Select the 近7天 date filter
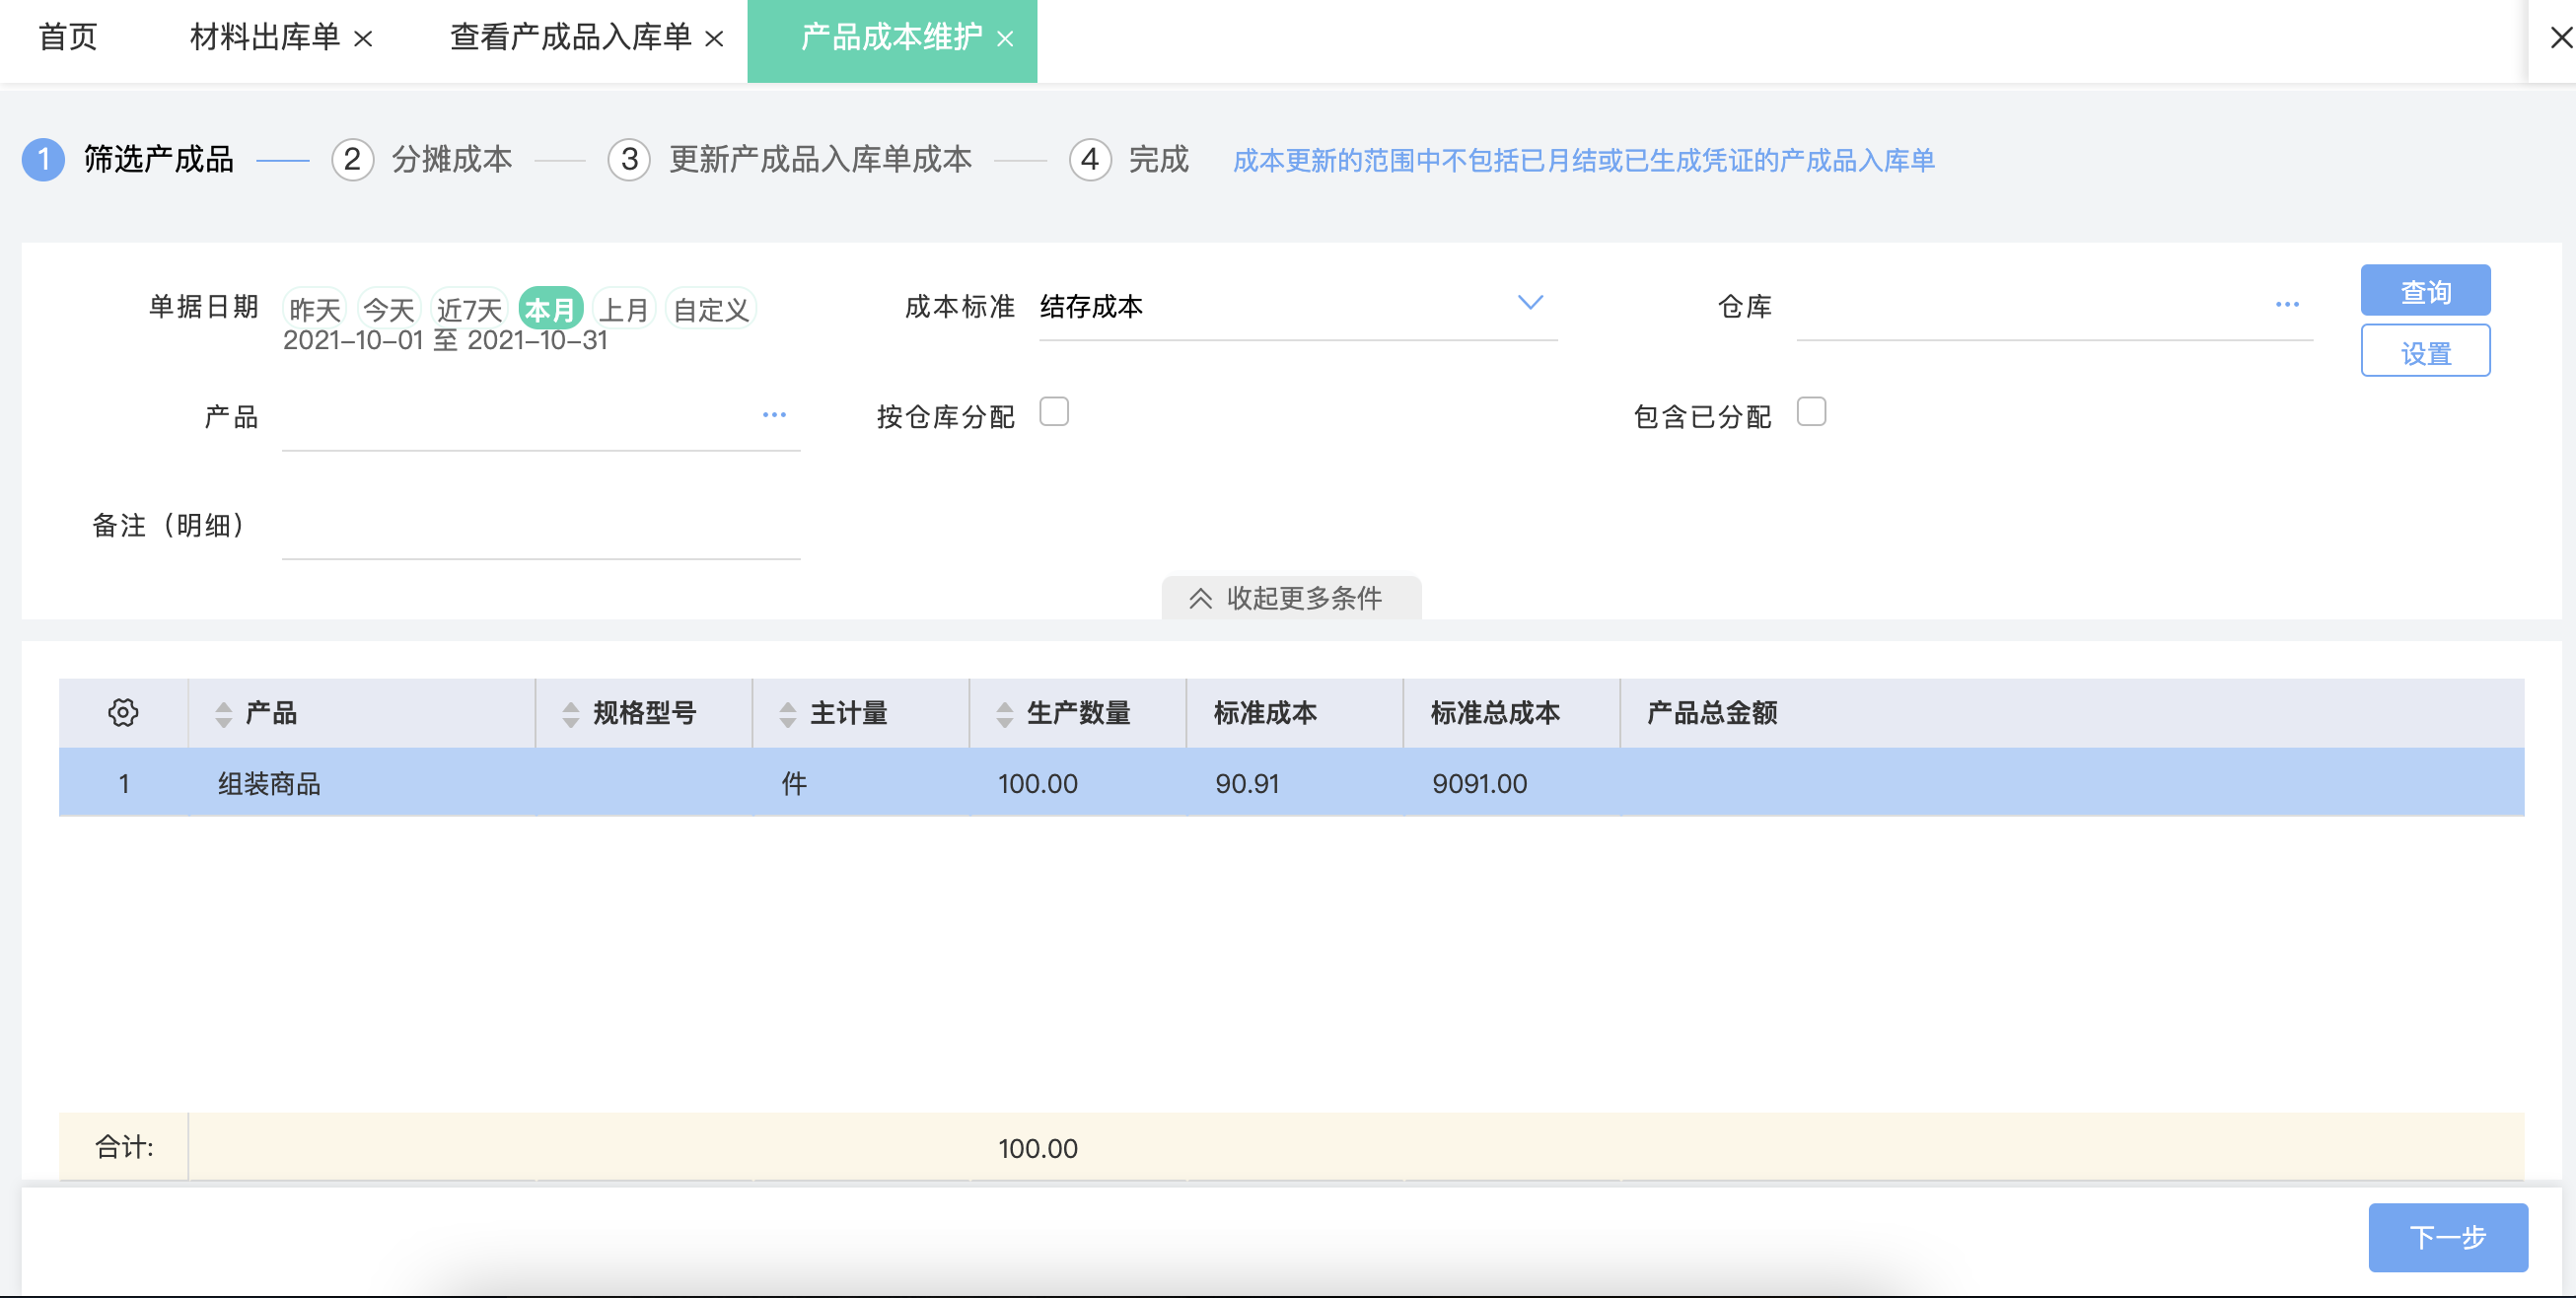2576x1298 pixels. pos(469,309)
